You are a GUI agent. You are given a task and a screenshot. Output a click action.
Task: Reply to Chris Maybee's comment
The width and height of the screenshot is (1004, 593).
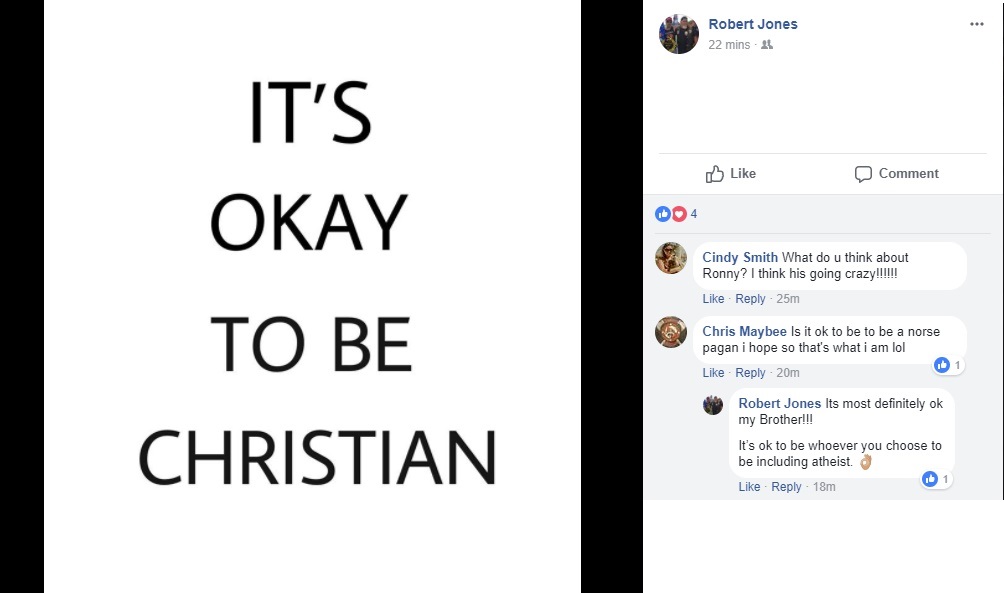coord(750,373)
